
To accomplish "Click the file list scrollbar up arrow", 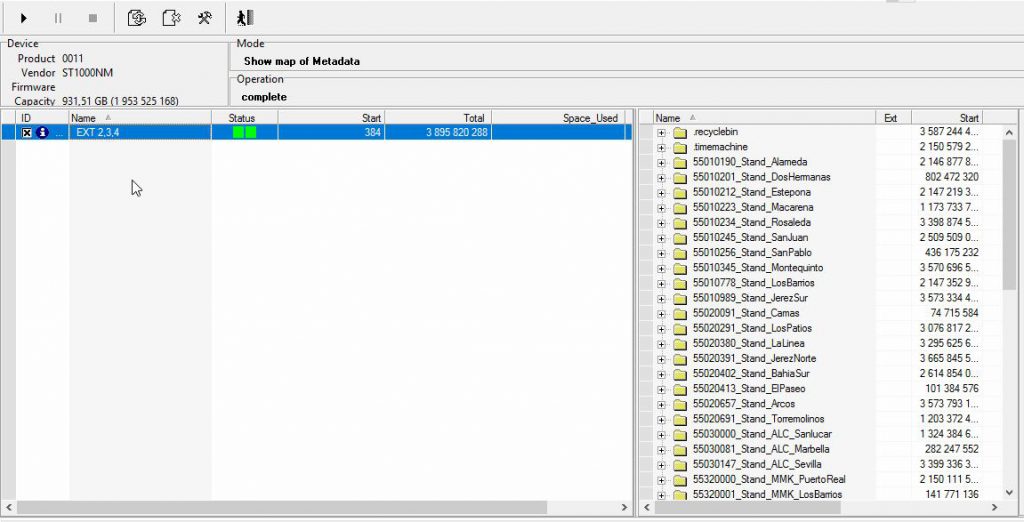I will click(1009, 132).
